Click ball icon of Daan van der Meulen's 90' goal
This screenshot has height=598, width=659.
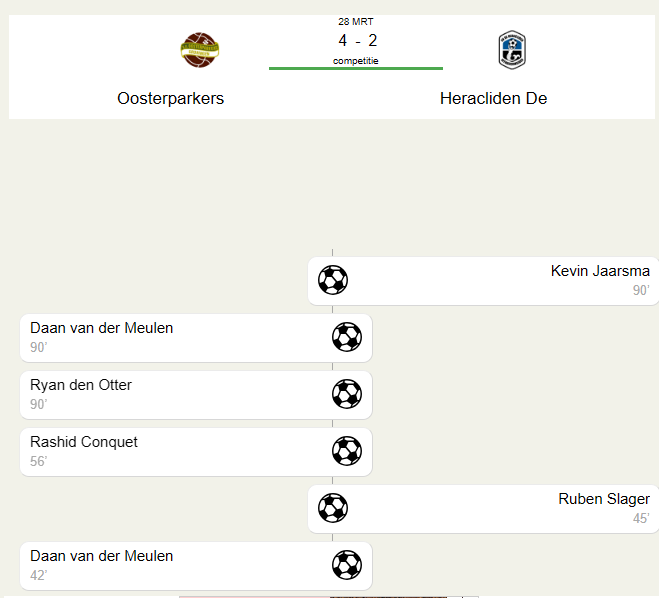point(347,337)
